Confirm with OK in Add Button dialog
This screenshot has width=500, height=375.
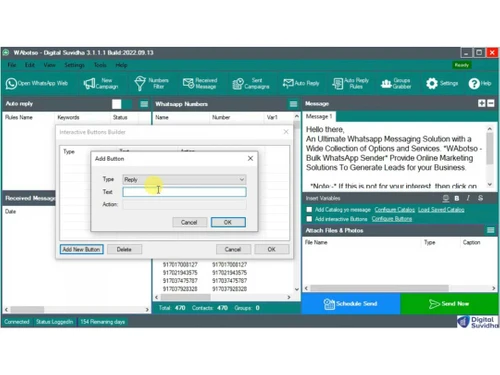point(228,222)
